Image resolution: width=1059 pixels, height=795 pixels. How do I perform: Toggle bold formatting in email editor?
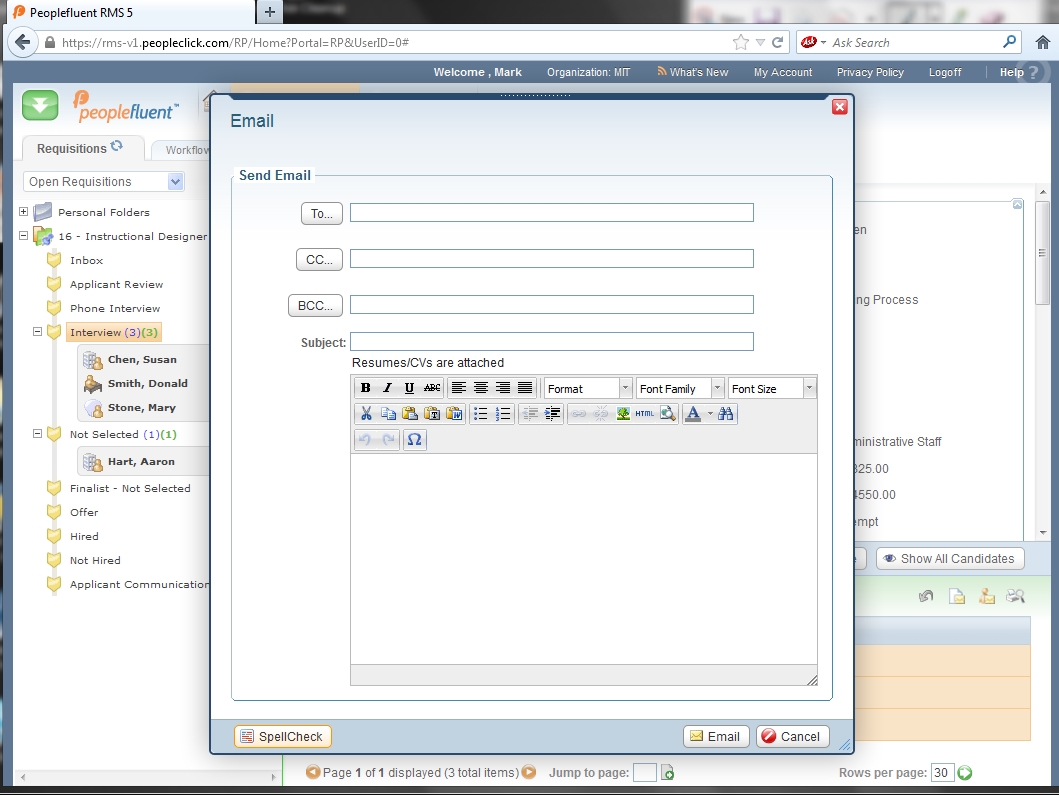[365, 388]
